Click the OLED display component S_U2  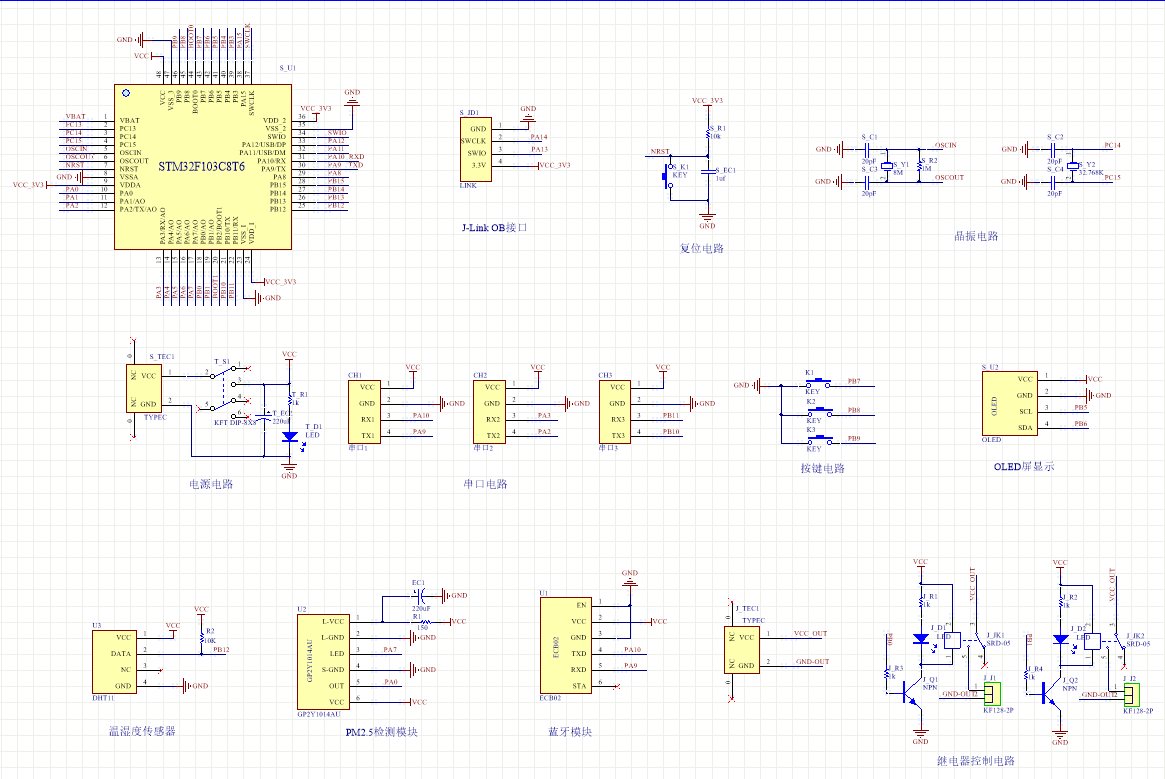[1010, 403]
